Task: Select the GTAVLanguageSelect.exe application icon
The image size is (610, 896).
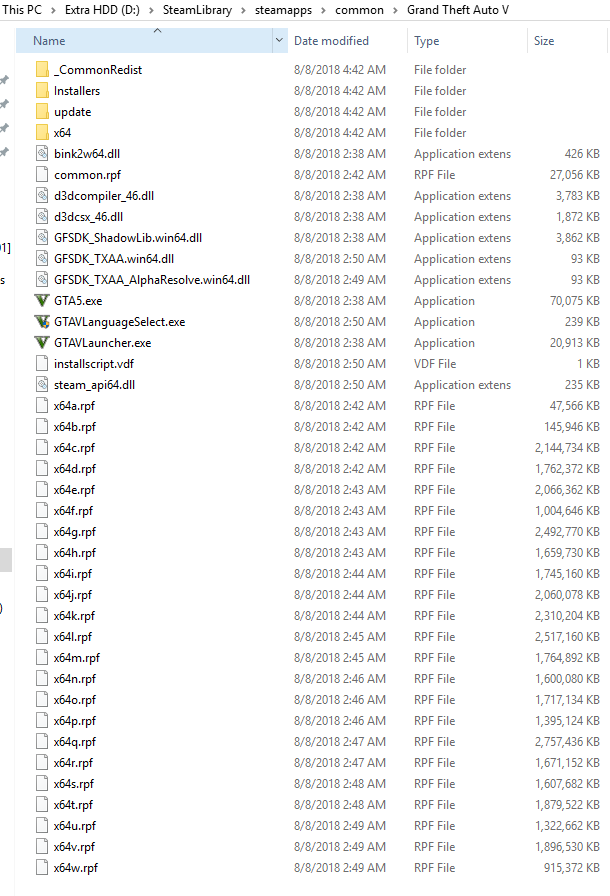Action: click(x=42, y=322)
